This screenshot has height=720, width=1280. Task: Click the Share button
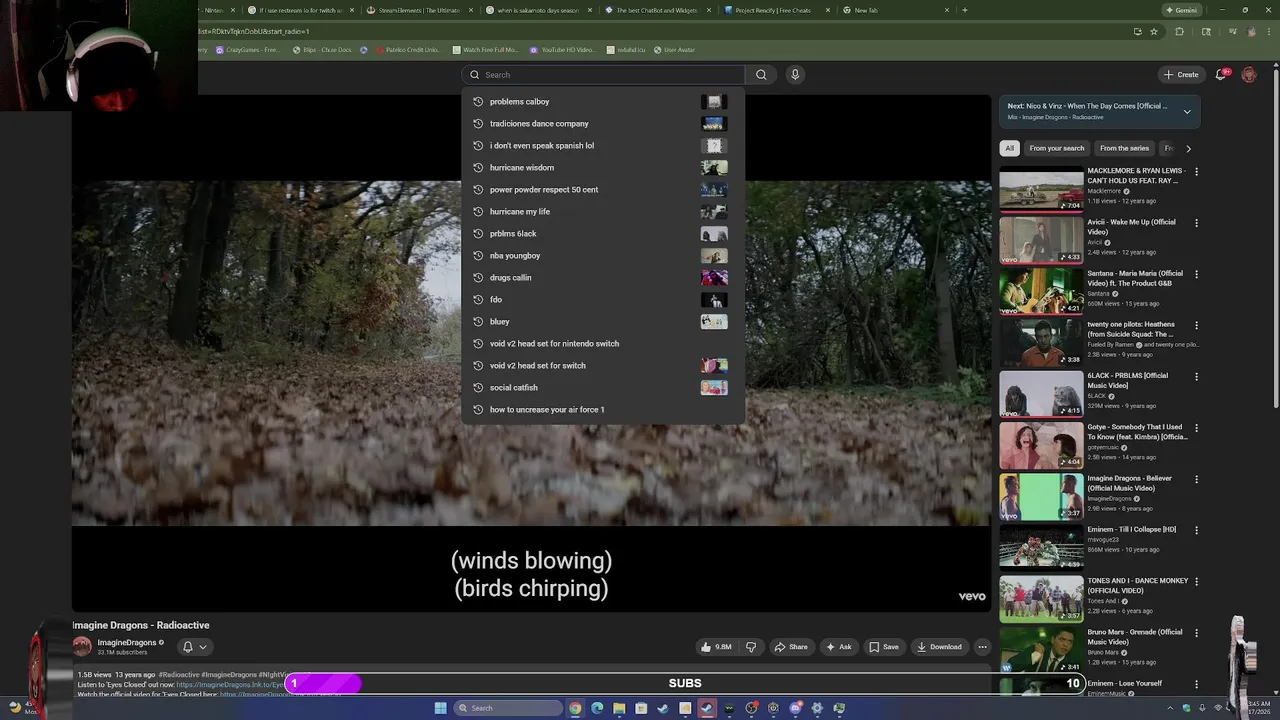click(x=791, y=647)
